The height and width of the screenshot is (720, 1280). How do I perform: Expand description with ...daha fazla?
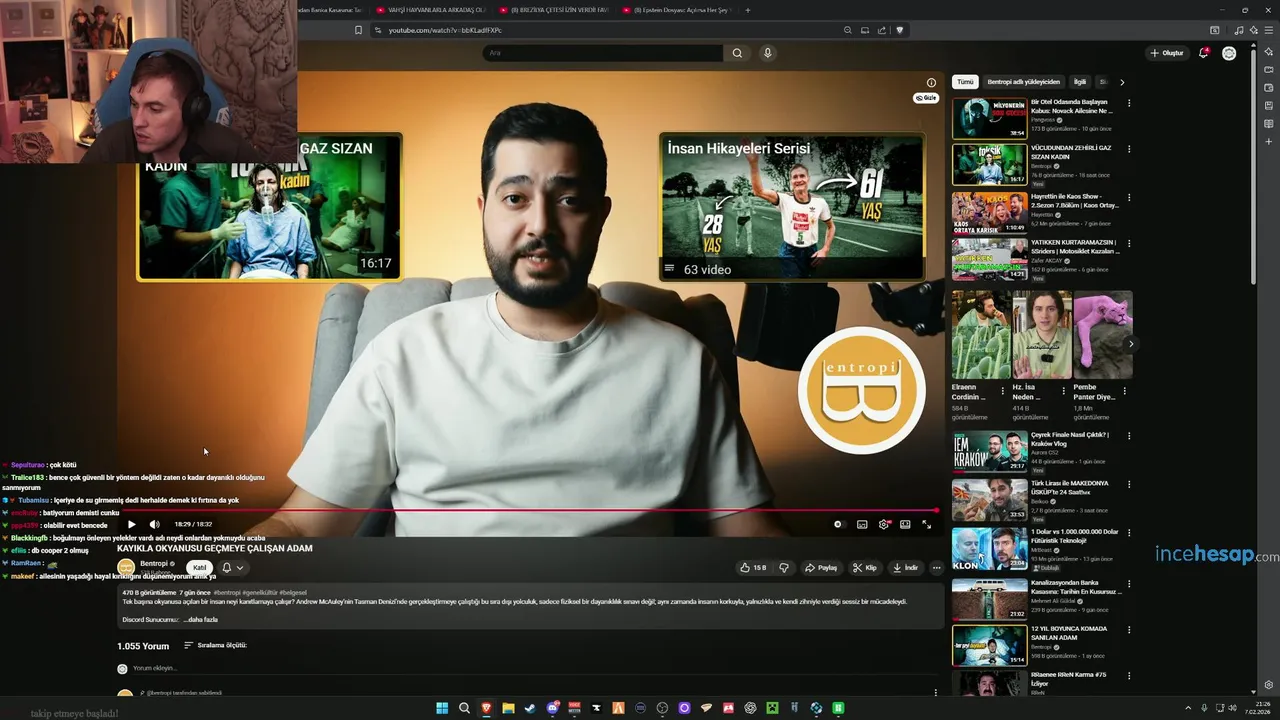pos(200,620)
